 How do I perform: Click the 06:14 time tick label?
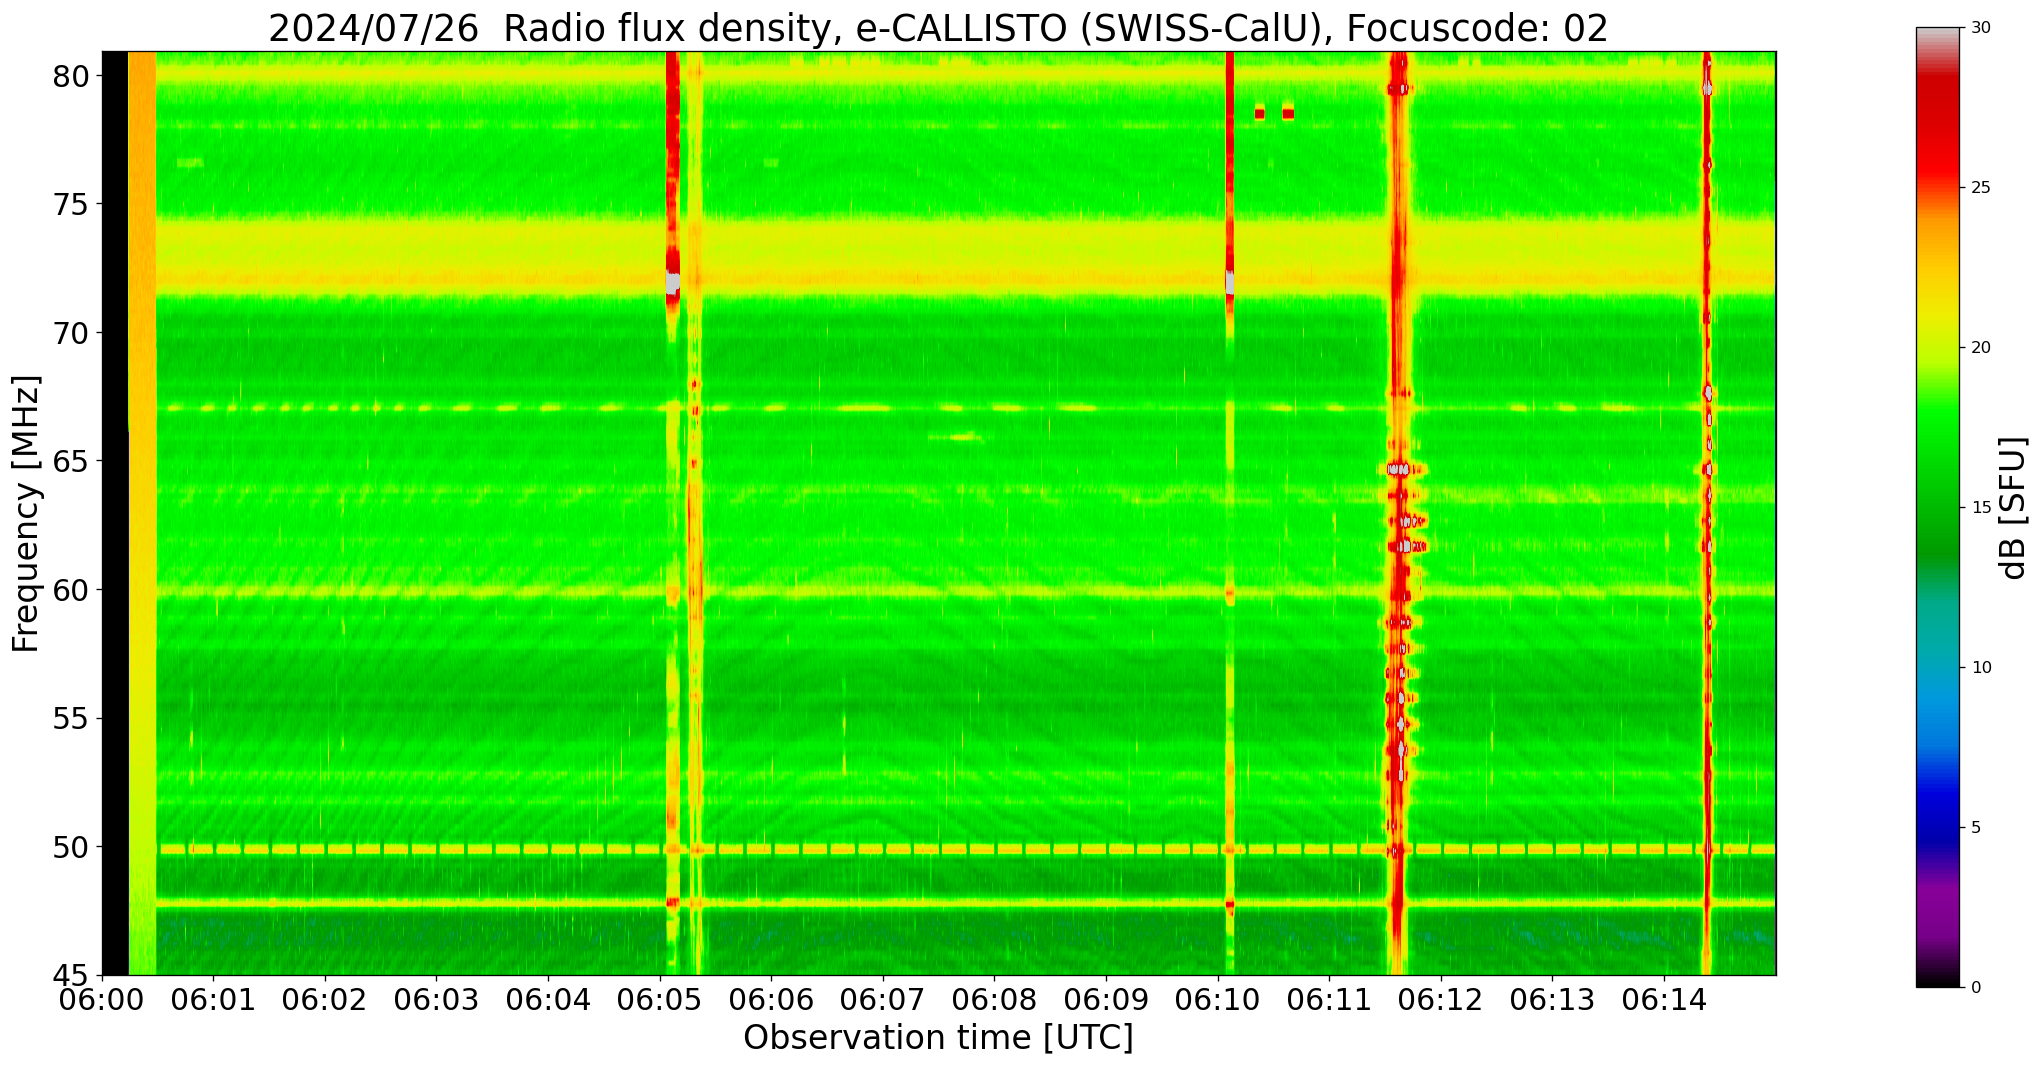[x=1664, y=1000]
